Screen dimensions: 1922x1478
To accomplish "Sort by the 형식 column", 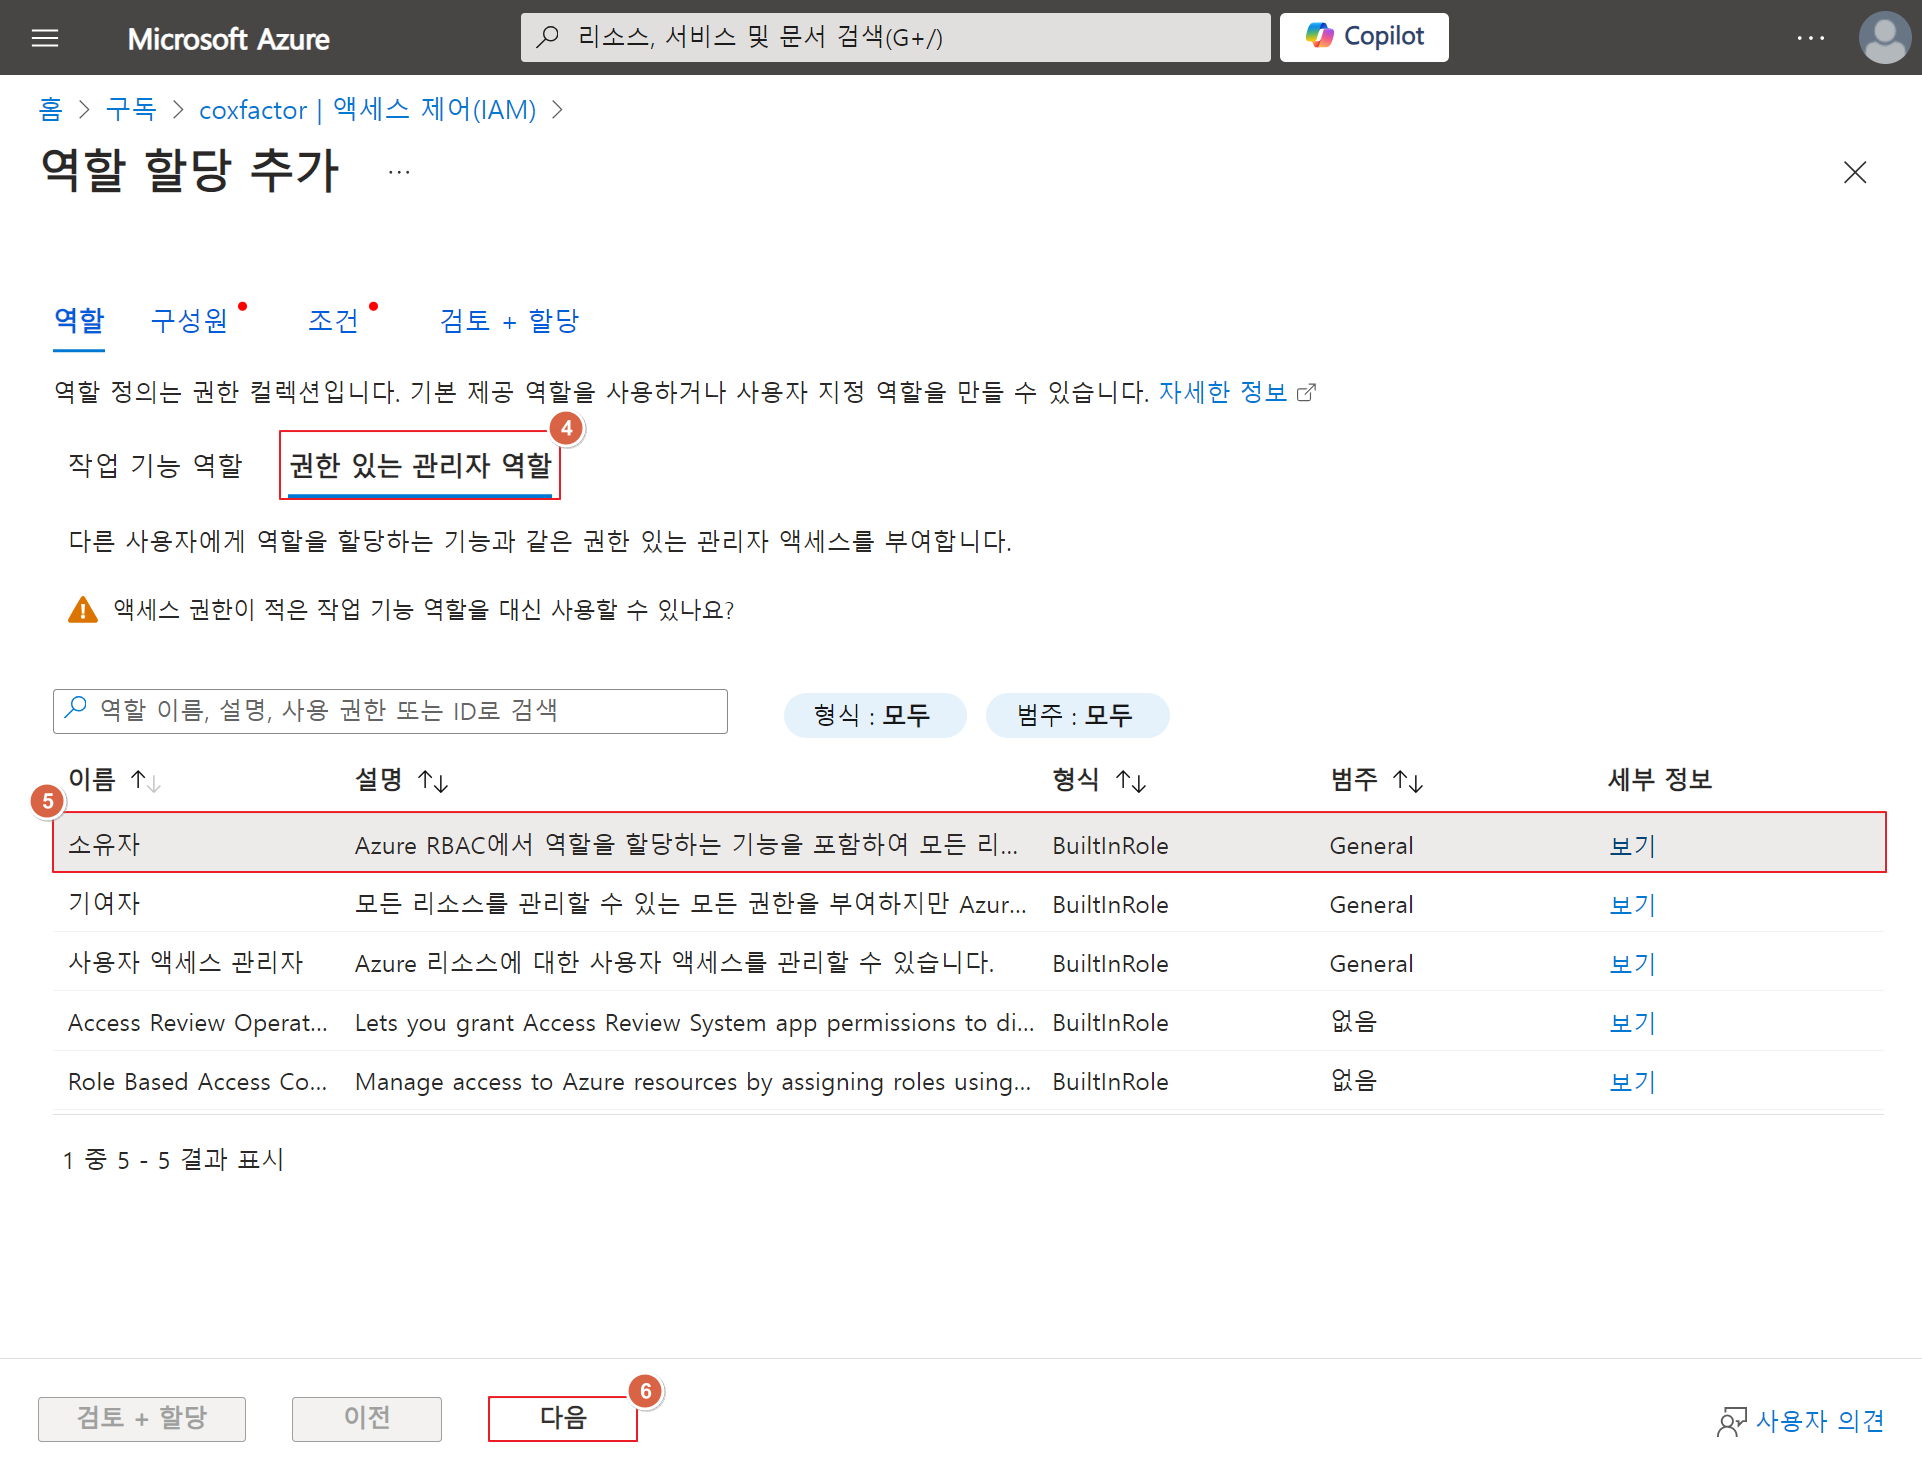I will coord(1098,780).
